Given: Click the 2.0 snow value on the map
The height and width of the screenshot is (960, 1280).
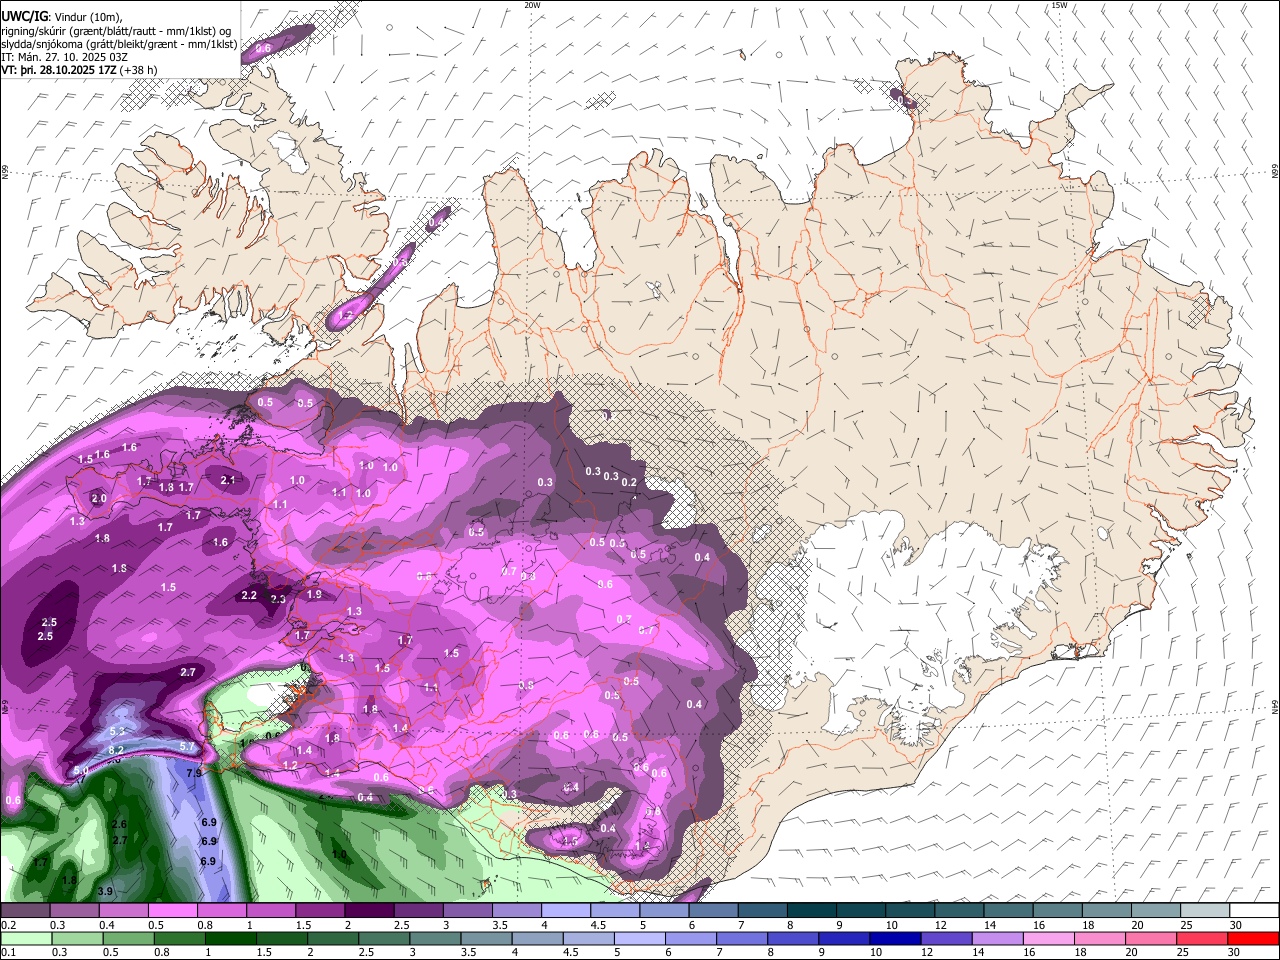Looking at the screenshot, I should [99, 499].
